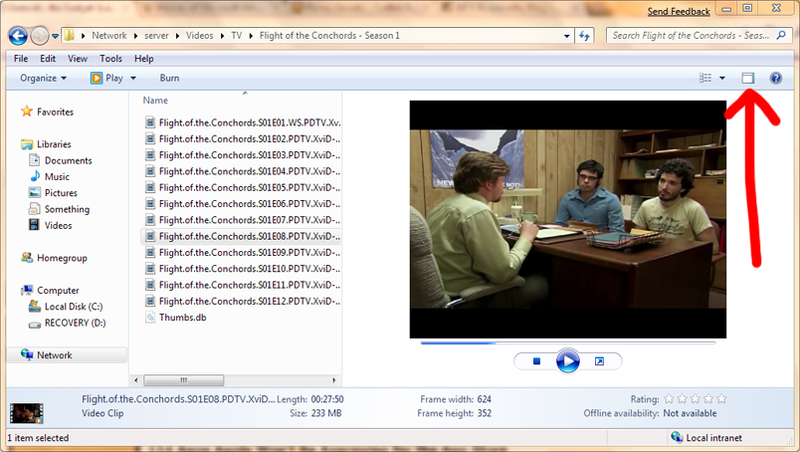Viewport: 800px width, 452px height.
Task: Open the Organize dropdown
Action: (x=43, y=78)
